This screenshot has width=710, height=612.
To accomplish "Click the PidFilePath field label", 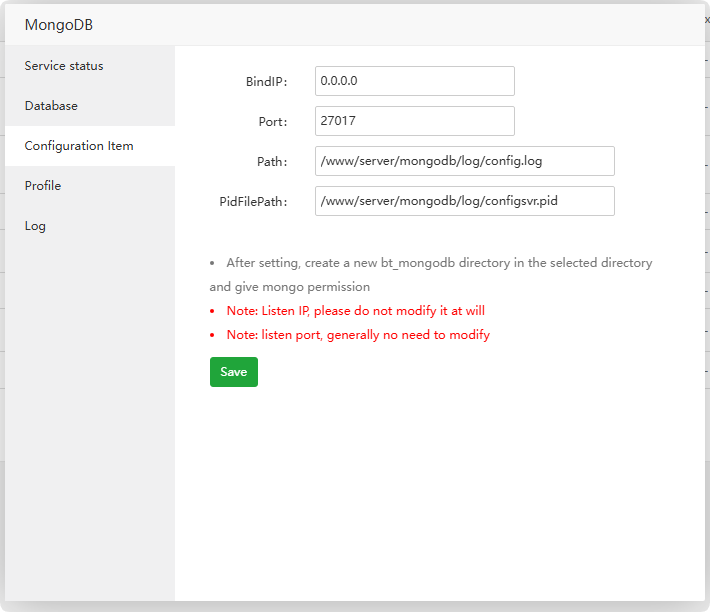I will point(253,202).
